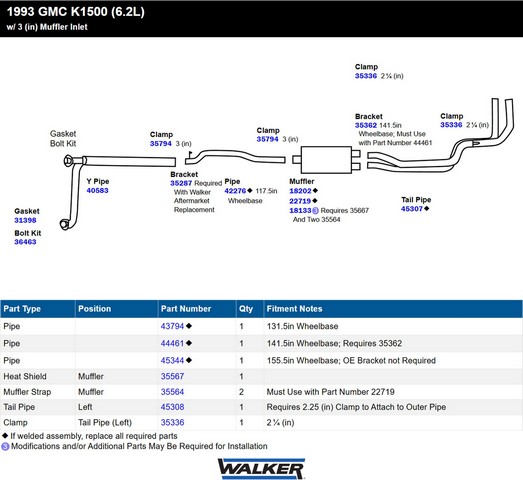Open table part number 45344
The height and width of the screenshot is (480, 523).
coord(172,361)
